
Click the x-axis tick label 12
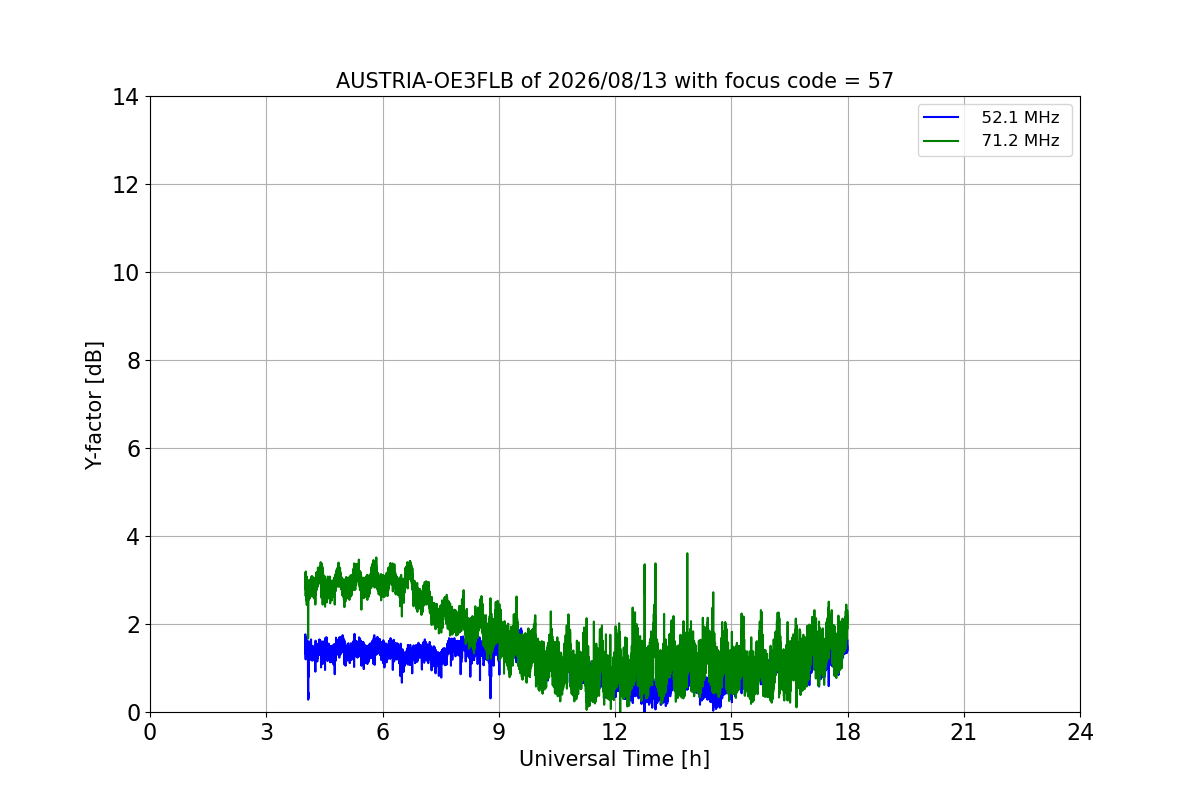(615, 732)
